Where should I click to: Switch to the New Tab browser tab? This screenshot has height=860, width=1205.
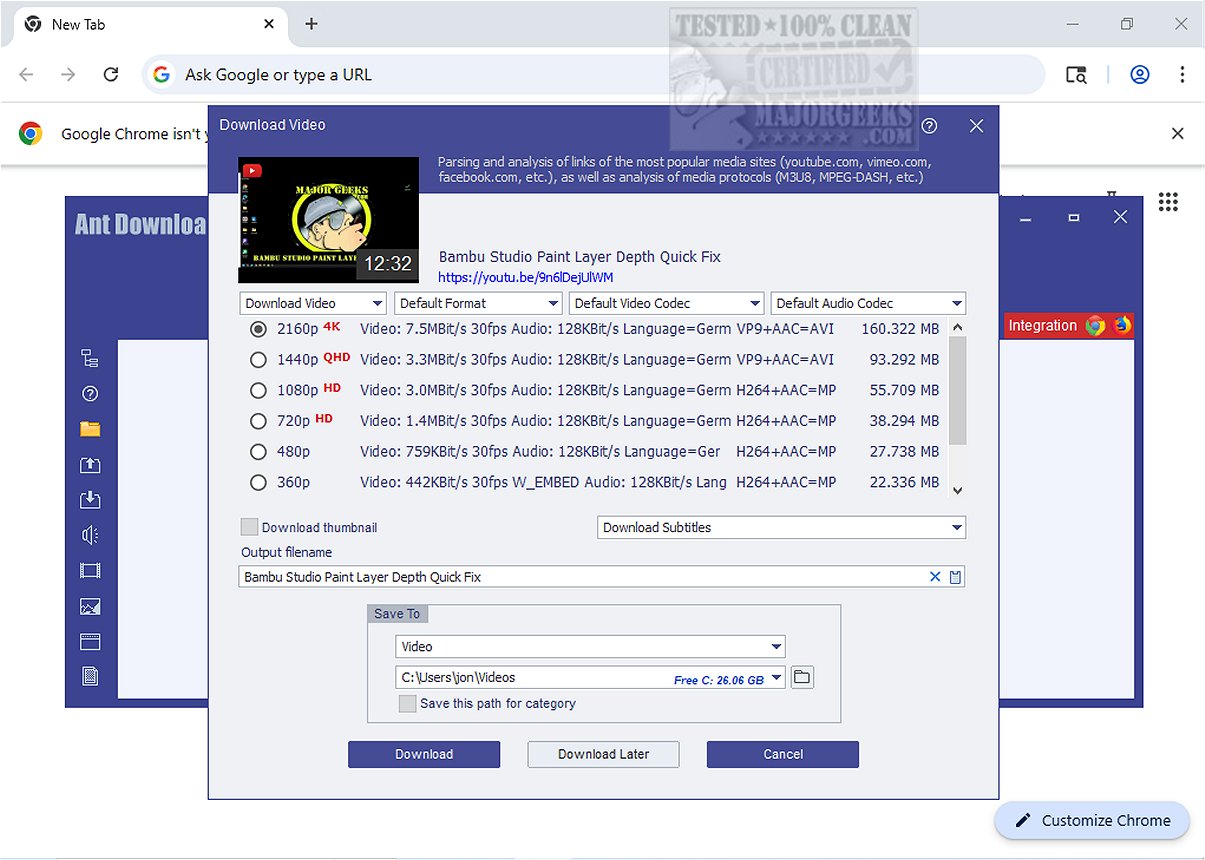(150, 24)
